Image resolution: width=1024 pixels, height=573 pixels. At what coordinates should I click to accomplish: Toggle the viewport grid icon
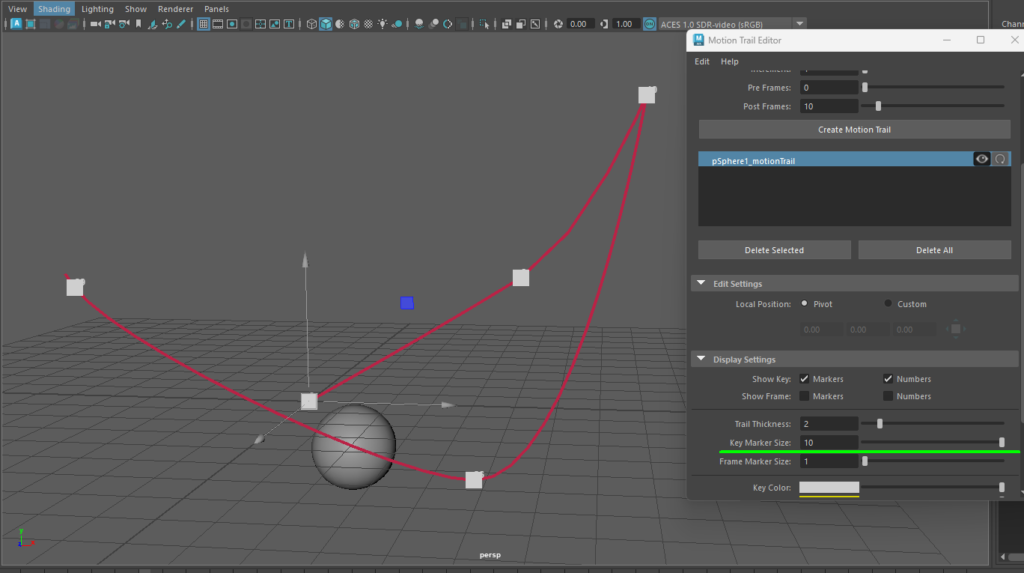coord(203,24)
